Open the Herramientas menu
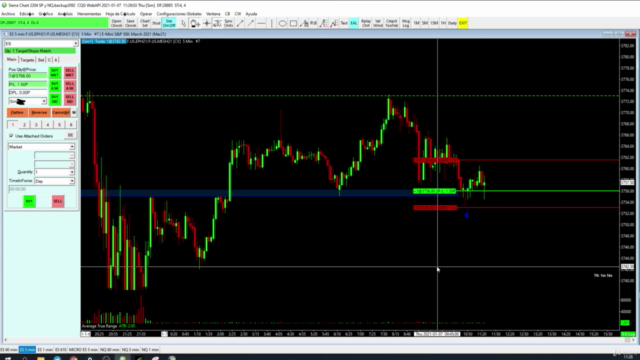The width and height of the screenshot is (640, 360). [x=89, y=14]
